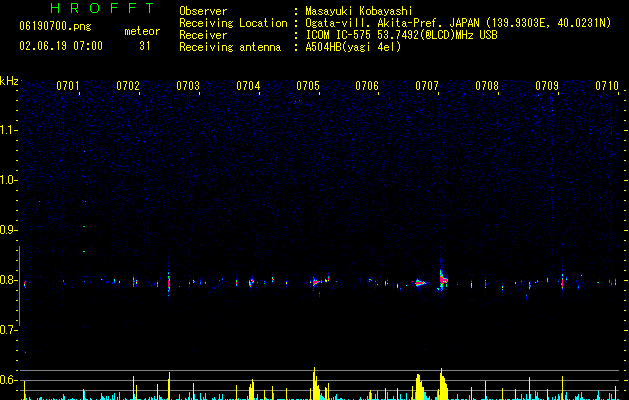The width and height of the screenshot is (629, 400).
Task: Click the Receiving antenna label
Action: [x=230, y=47]
